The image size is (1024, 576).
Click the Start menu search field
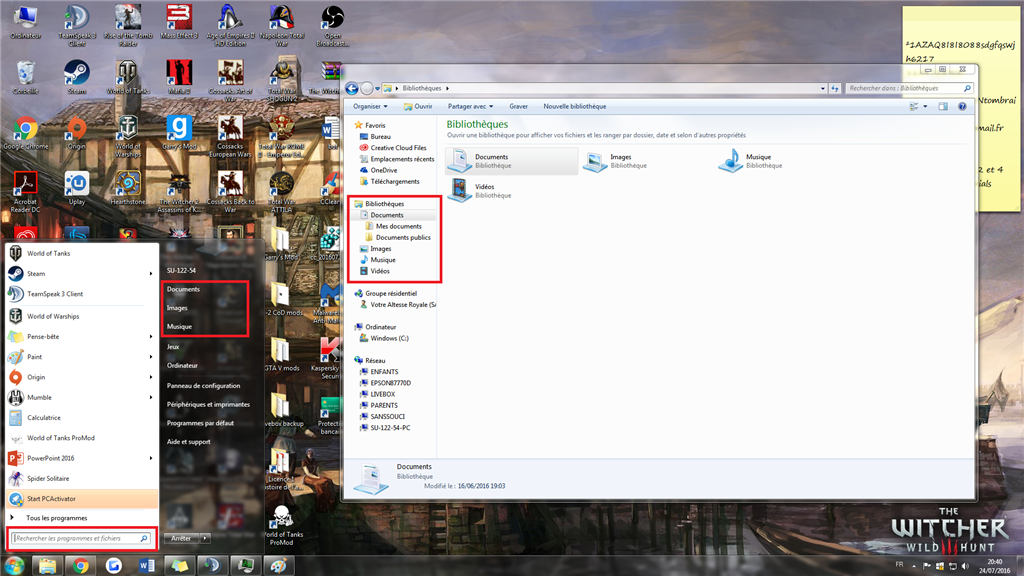click(x=81, y=538)
